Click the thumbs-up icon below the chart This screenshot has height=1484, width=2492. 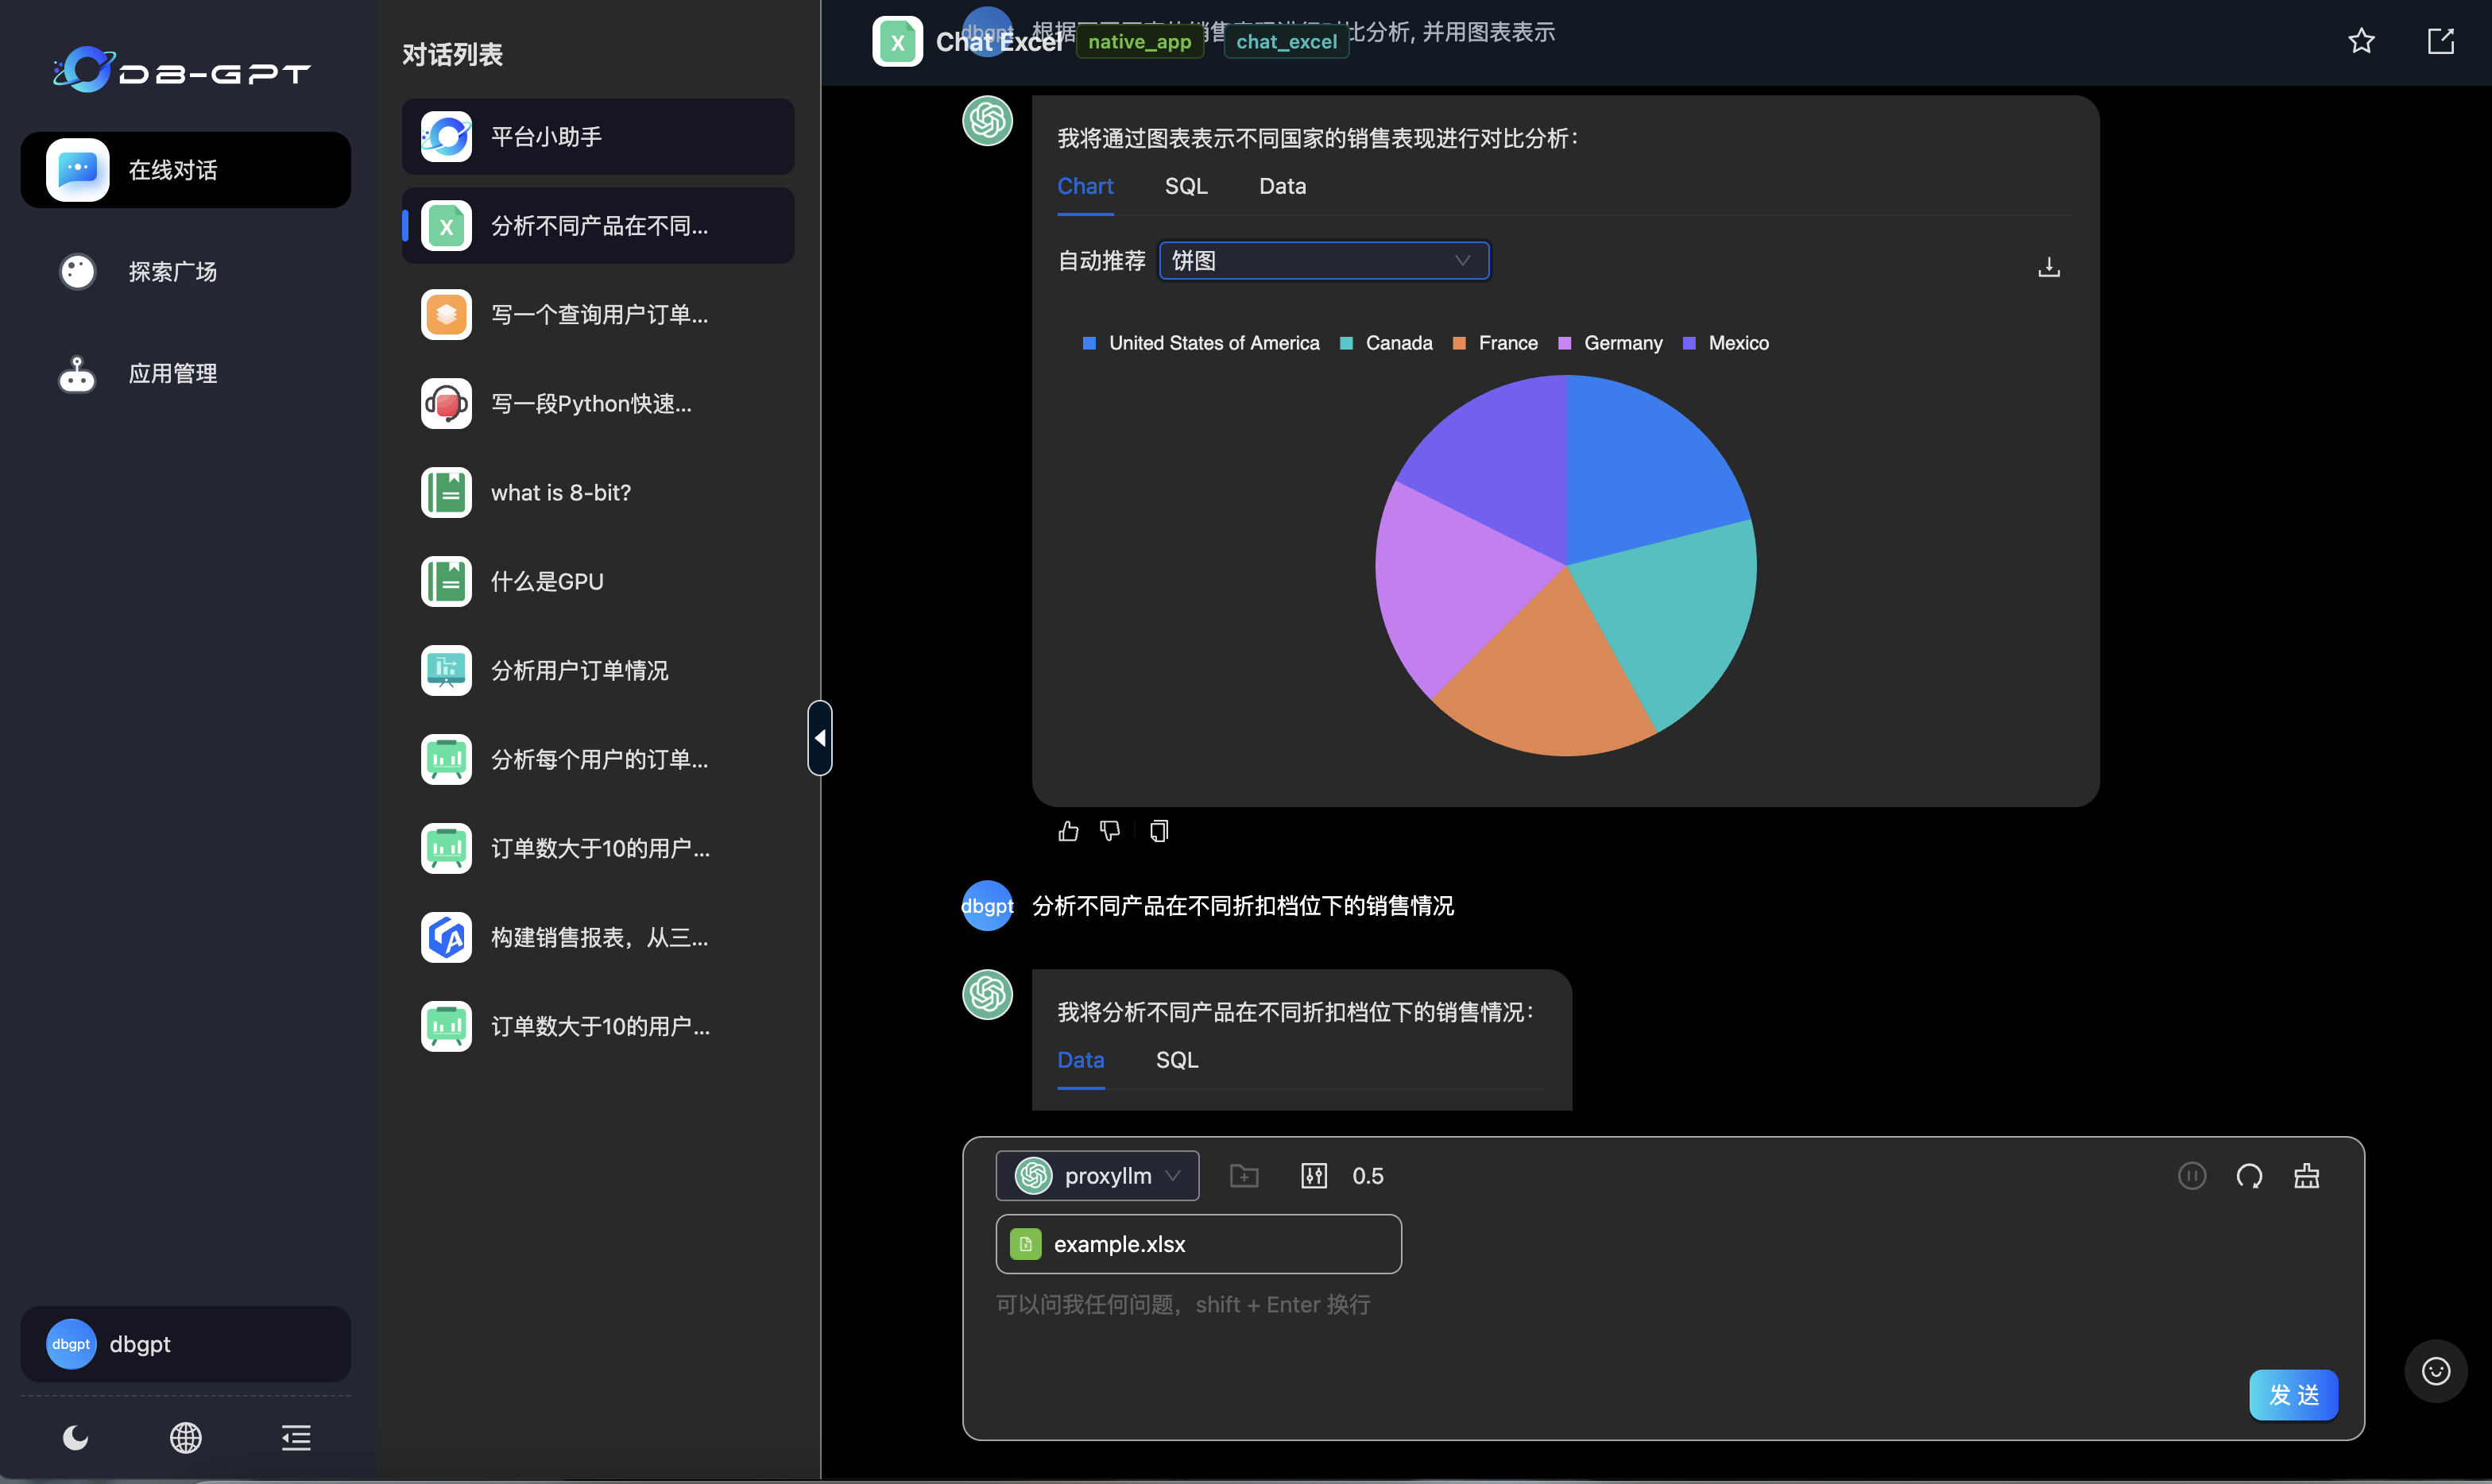(1068, 831)
